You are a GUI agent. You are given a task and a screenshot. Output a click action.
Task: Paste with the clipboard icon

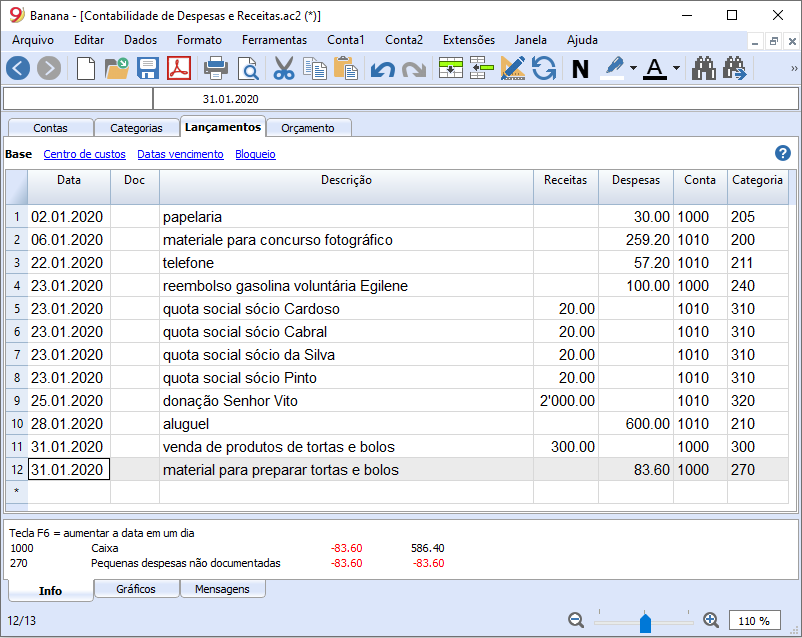pos(346,68)
